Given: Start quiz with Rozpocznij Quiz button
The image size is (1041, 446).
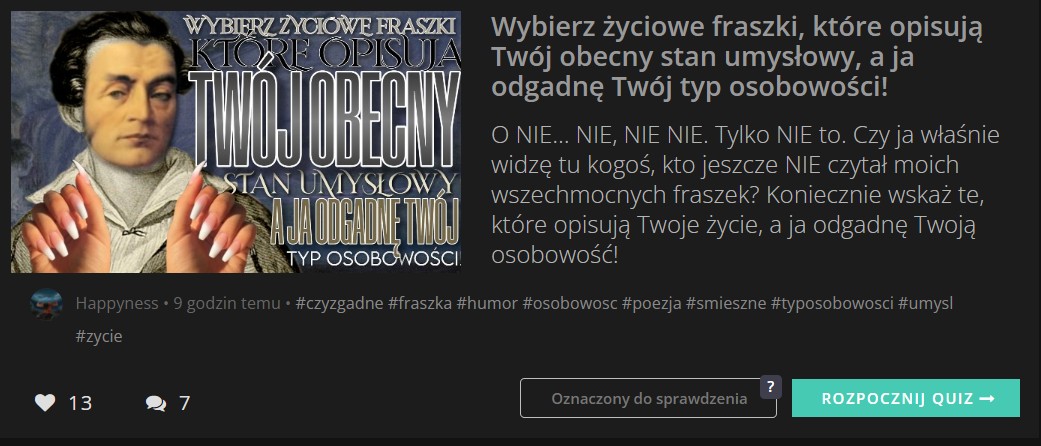Looking at the screenshot, I should pyautogui.click(x=906, y=398).
